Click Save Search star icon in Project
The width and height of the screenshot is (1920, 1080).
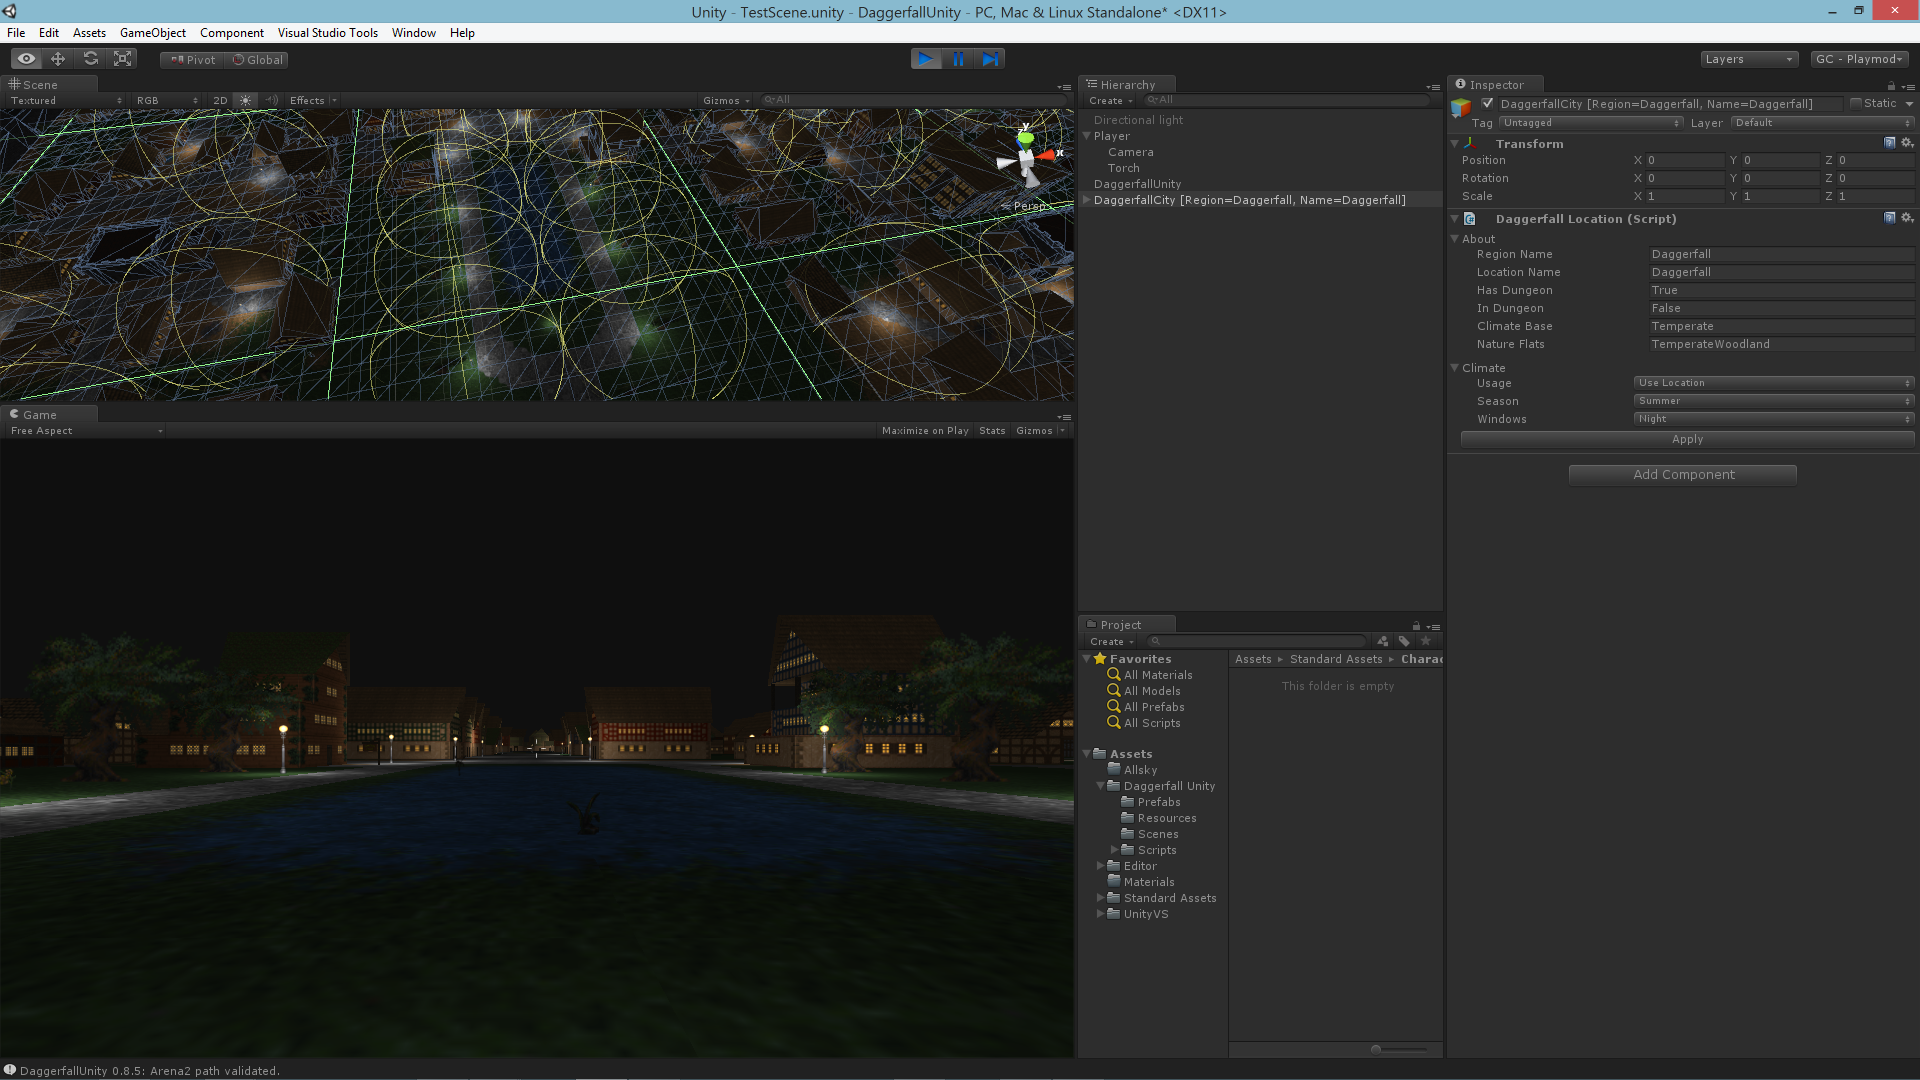tap(1426, 641)
